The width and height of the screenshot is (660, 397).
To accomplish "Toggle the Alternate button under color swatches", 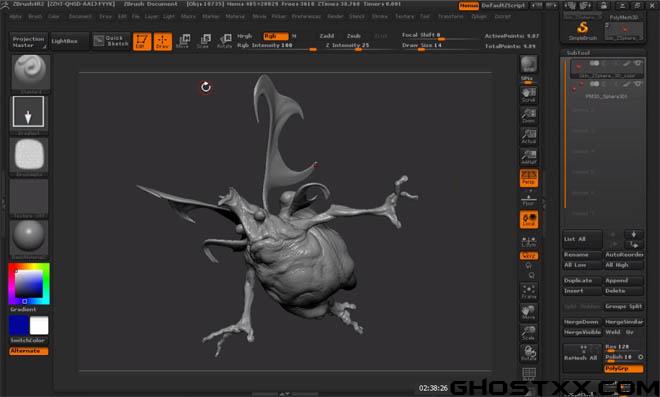I will click(x=29, y=351).
